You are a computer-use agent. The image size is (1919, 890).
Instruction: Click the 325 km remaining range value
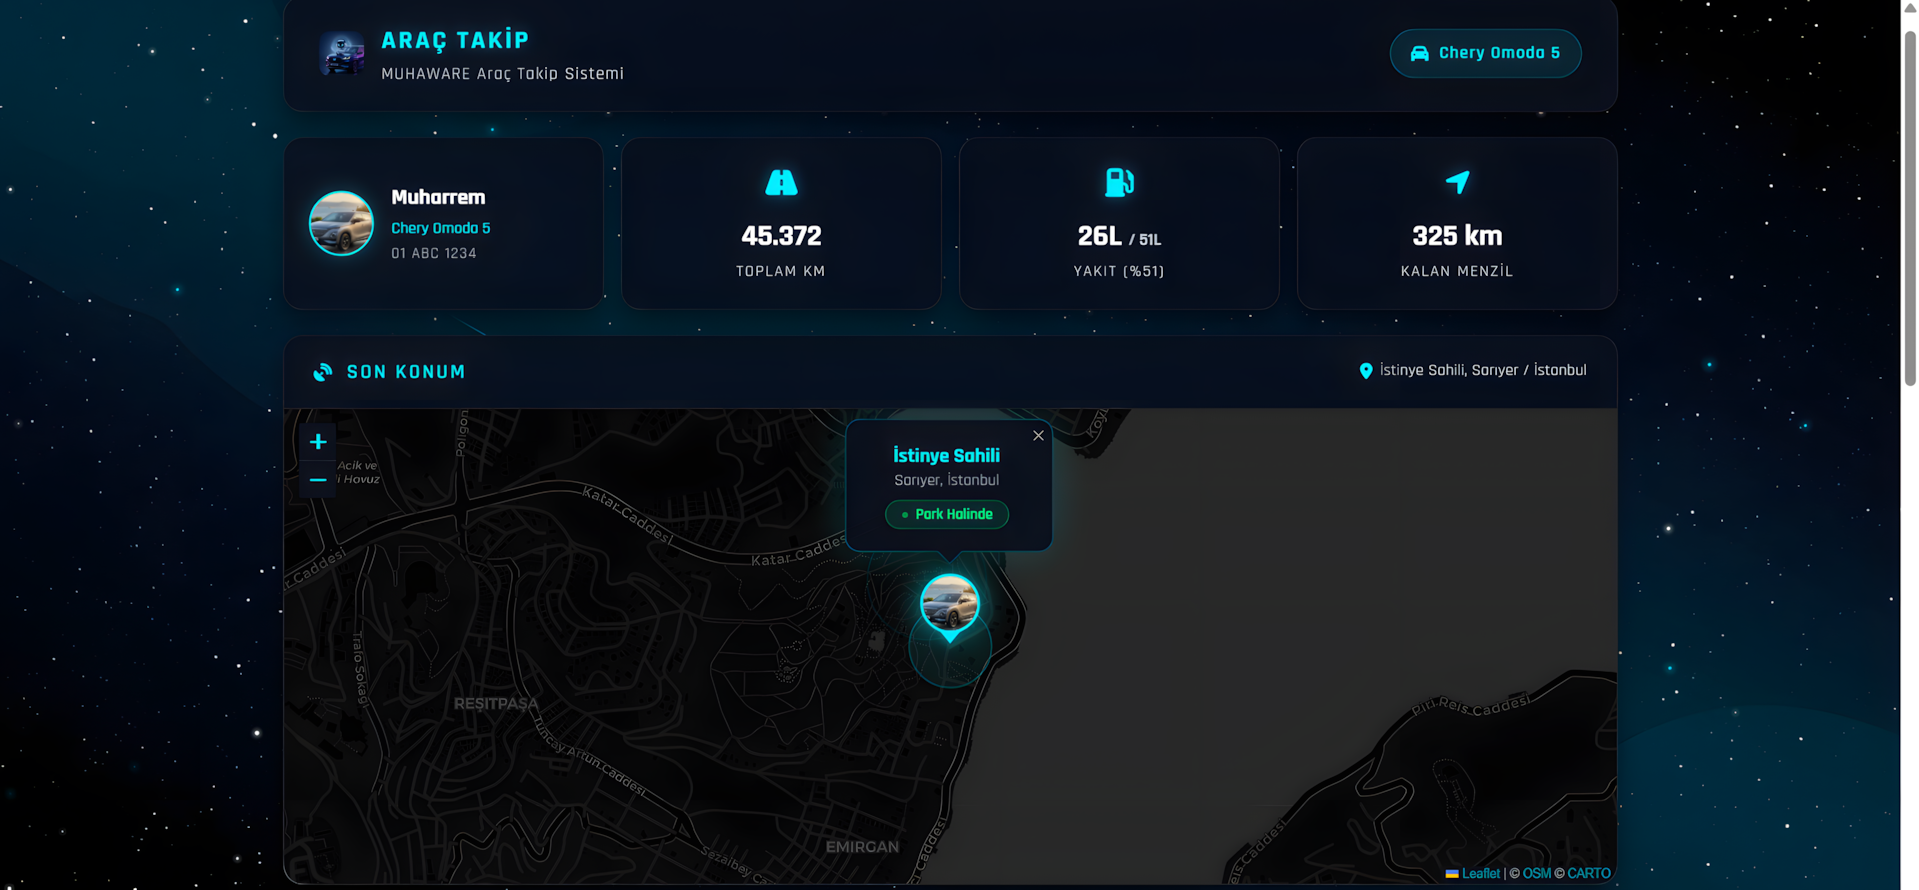(1457, 236)
